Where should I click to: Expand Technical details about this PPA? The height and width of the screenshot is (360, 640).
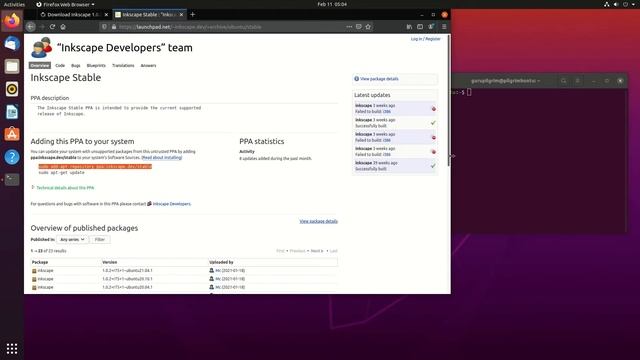tap(65, 188)
